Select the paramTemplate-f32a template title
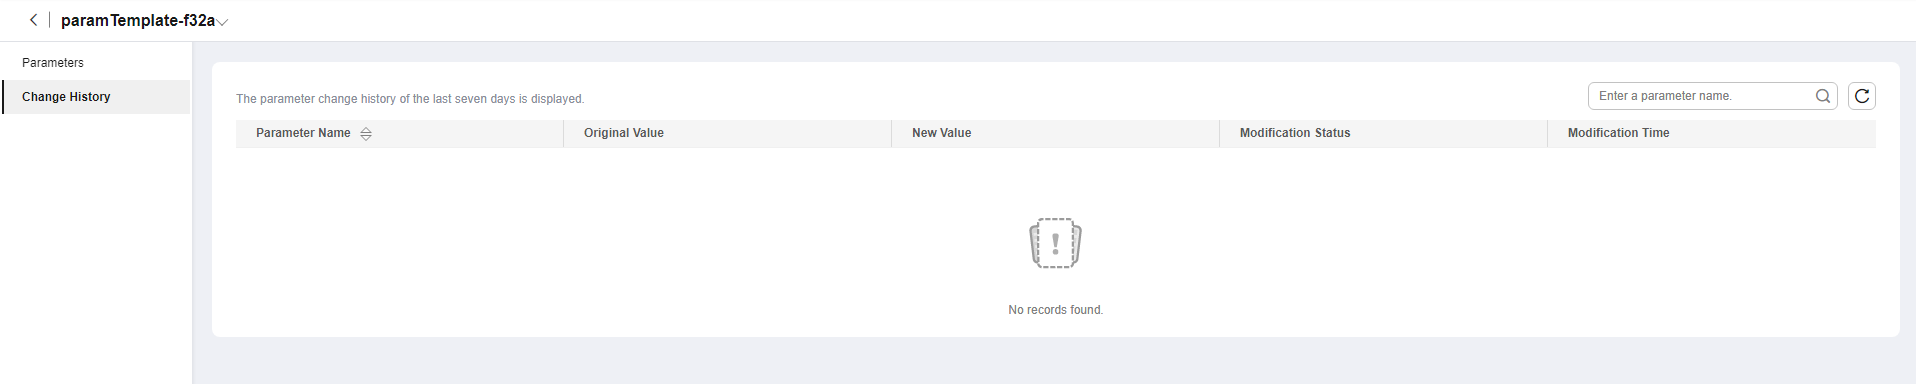Screen dimensions: 1916x384 pyautogui.click(x=138, y=20)
